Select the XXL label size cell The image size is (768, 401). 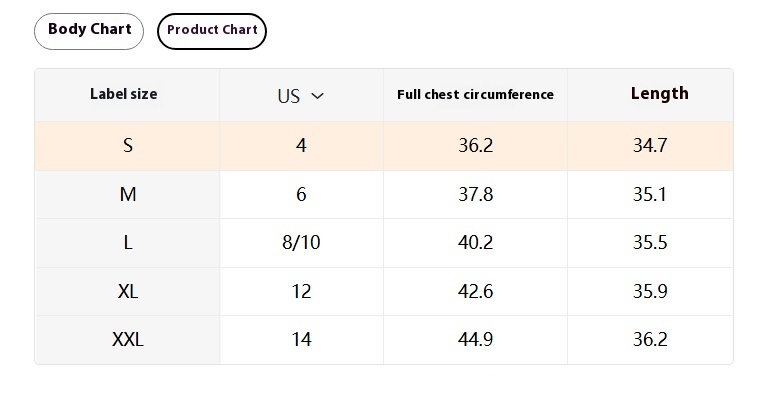click(127, 339)
